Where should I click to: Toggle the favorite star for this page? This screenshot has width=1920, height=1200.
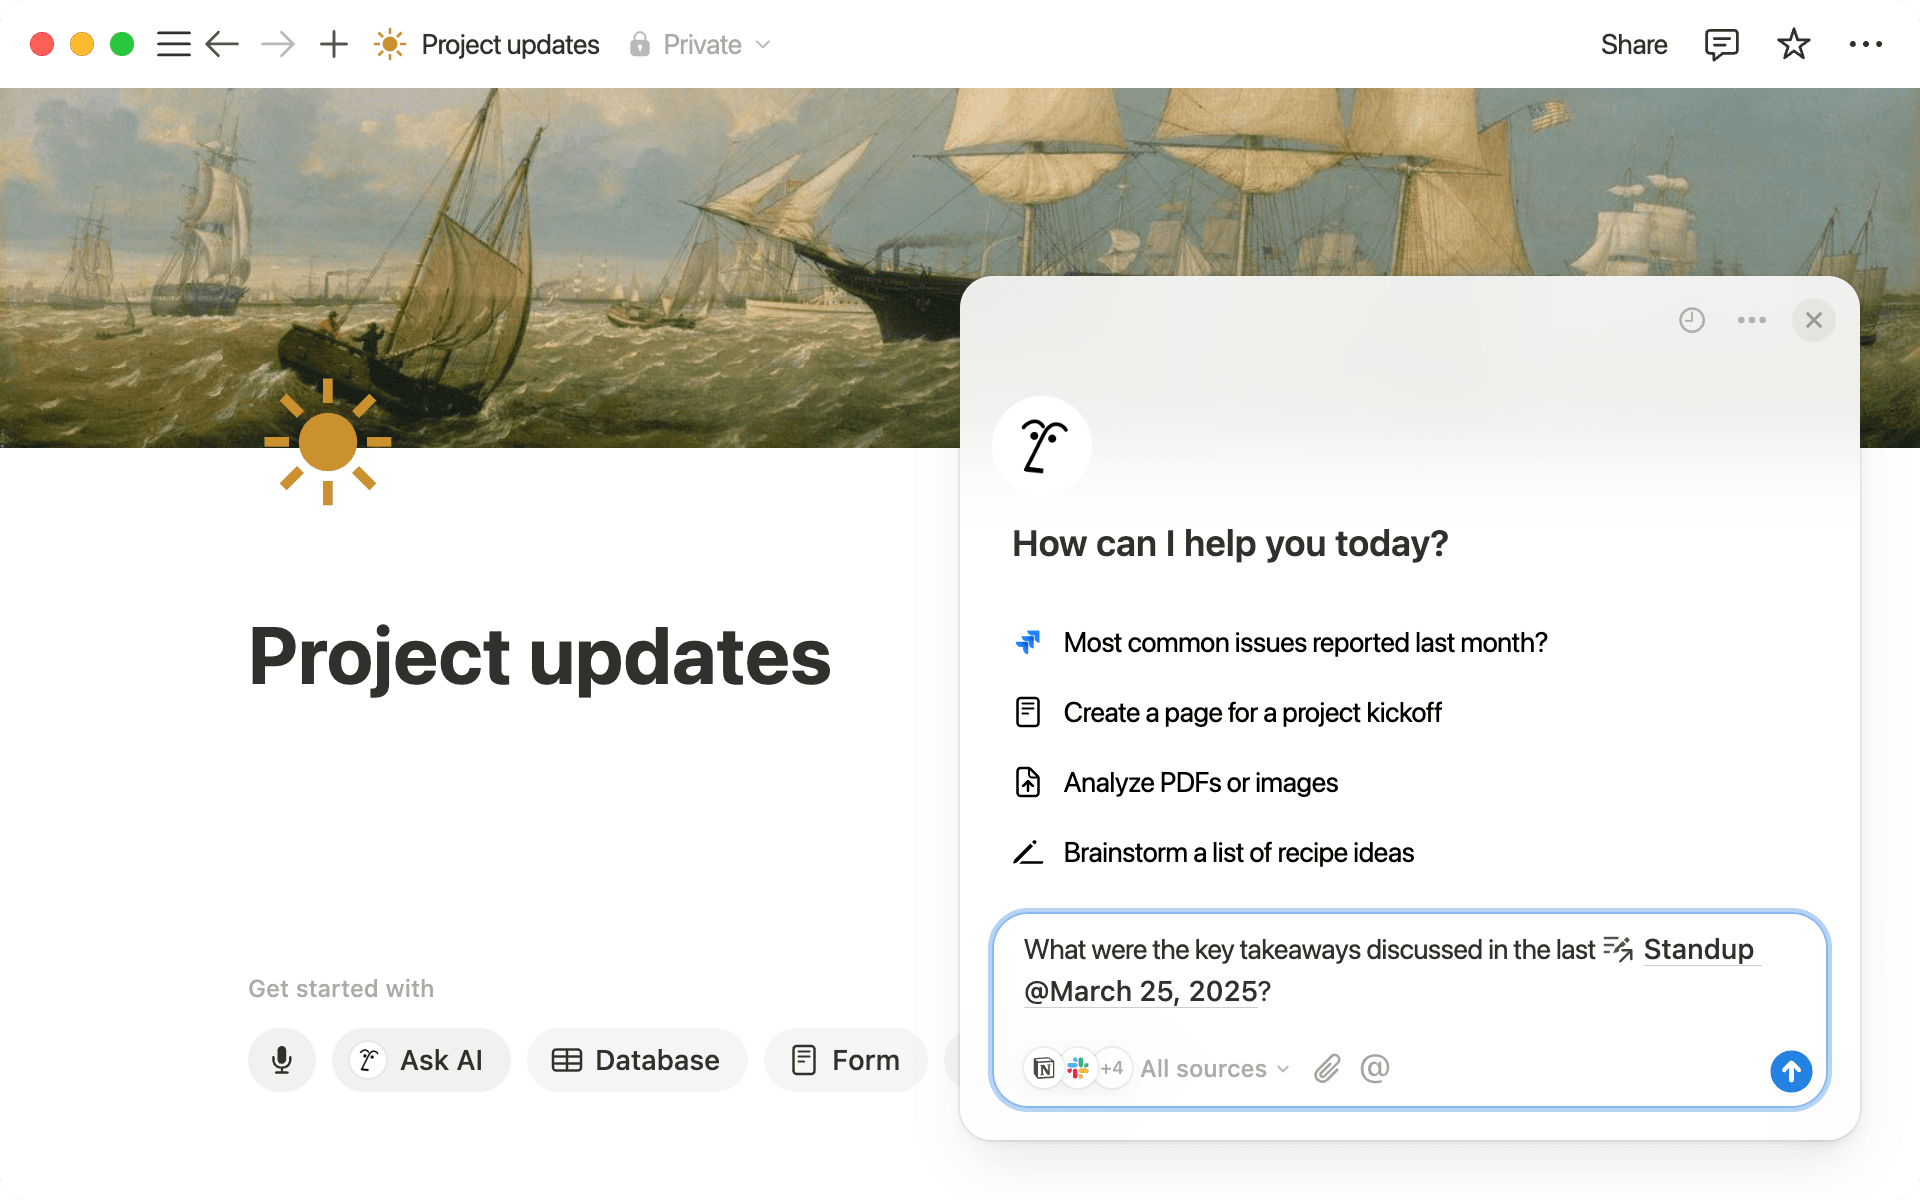1793,44
